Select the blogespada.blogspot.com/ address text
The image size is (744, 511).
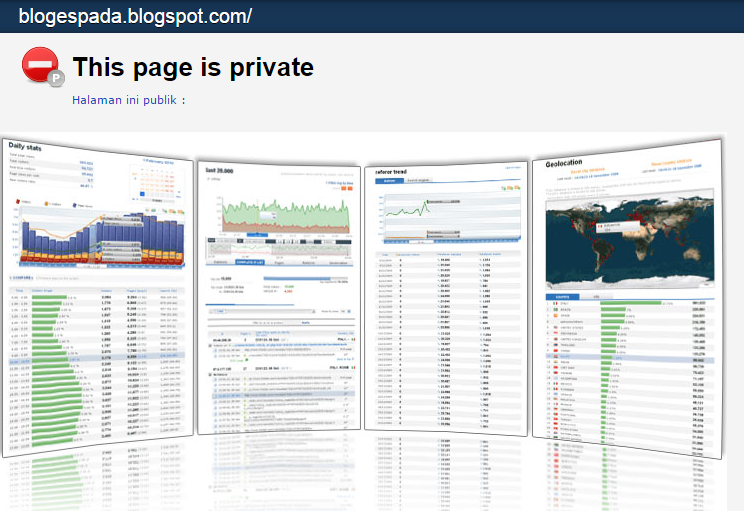point(135,16)
